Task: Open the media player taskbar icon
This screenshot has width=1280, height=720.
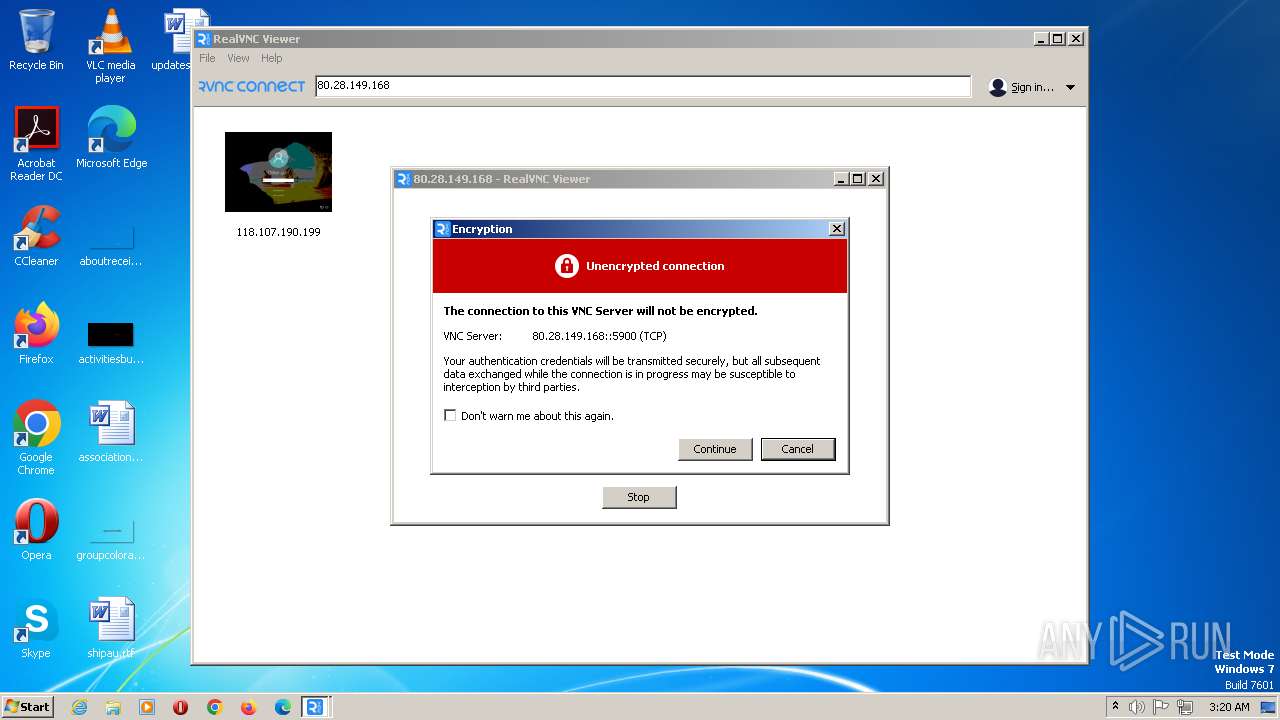Action: pyautogui.click(x=147, y=707)
